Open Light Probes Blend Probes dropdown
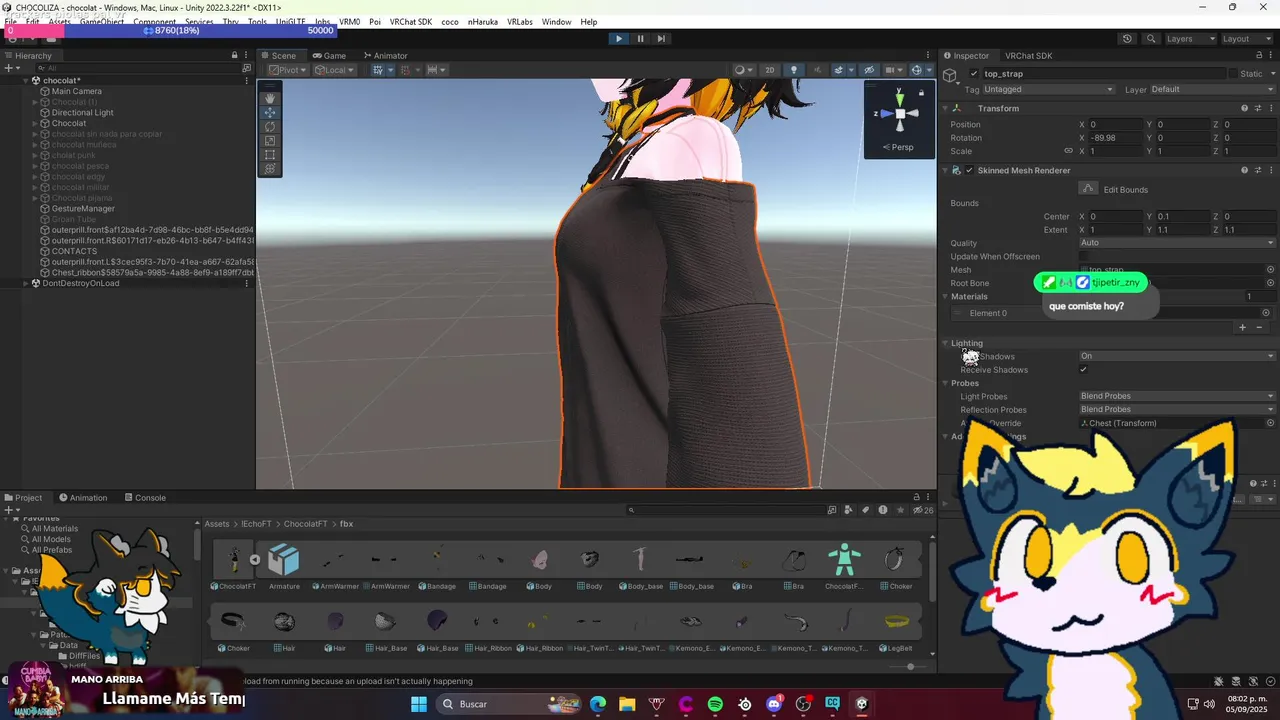 1177,396
